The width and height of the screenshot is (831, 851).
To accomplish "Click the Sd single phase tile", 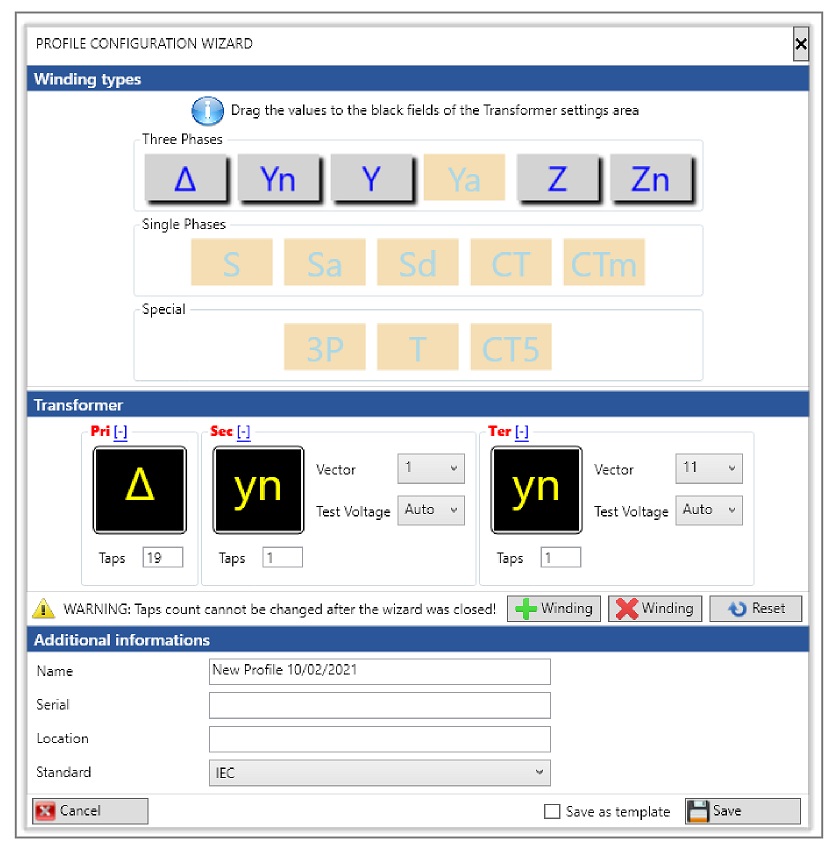I will tap(418, 262).
